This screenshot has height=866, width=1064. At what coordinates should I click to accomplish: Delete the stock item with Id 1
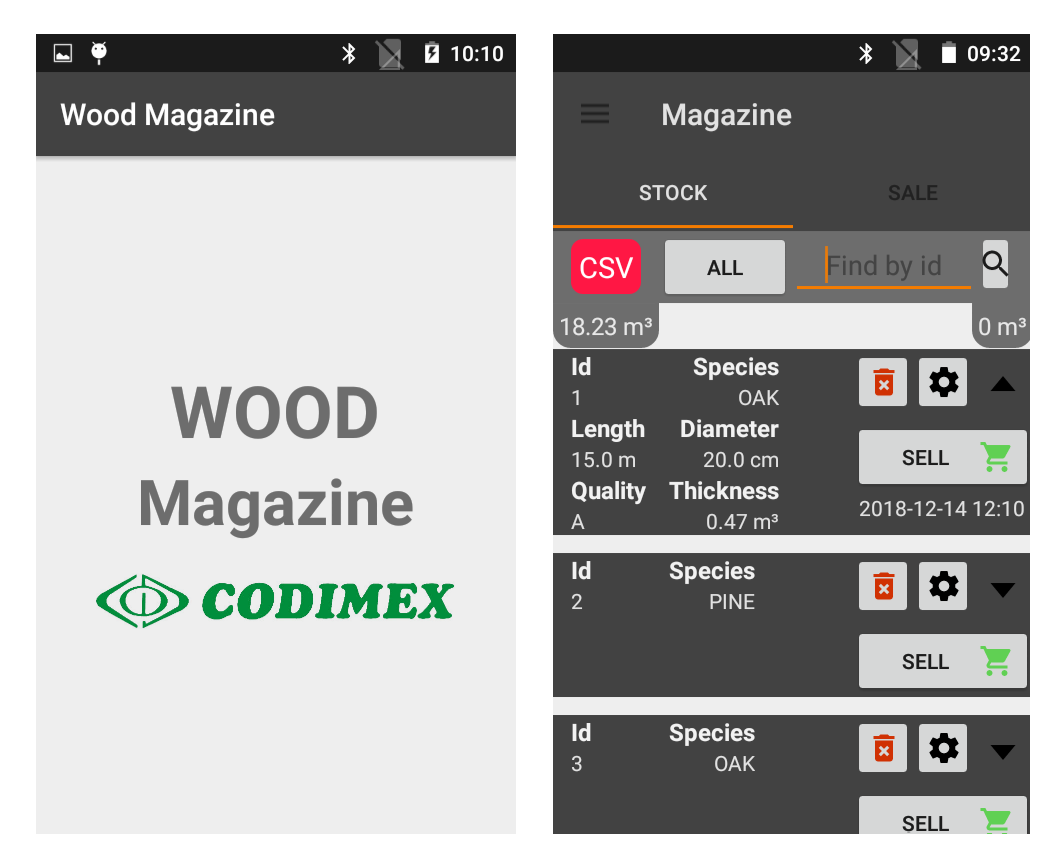pyautogui.click(x=883, y=382)
